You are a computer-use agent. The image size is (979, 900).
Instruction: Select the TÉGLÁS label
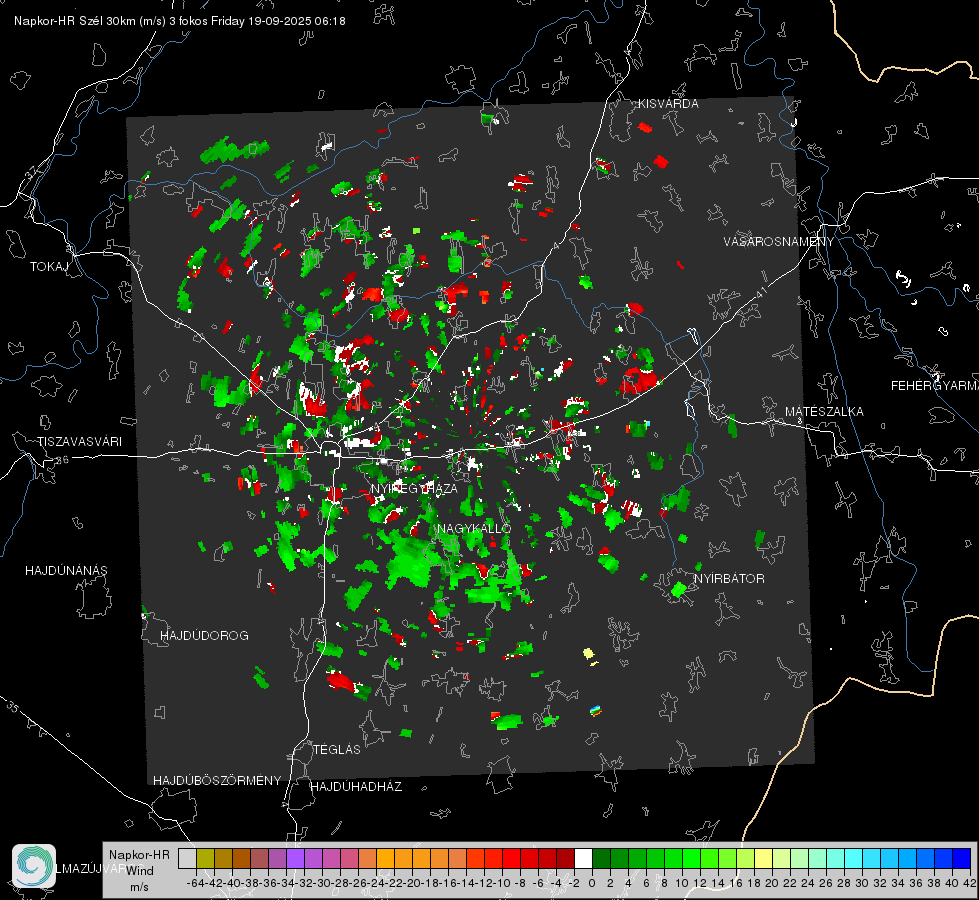pos(337,749)
